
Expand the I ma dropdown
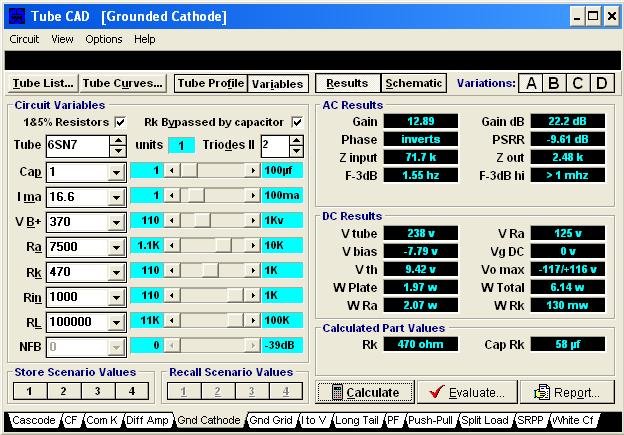point(116,197)
